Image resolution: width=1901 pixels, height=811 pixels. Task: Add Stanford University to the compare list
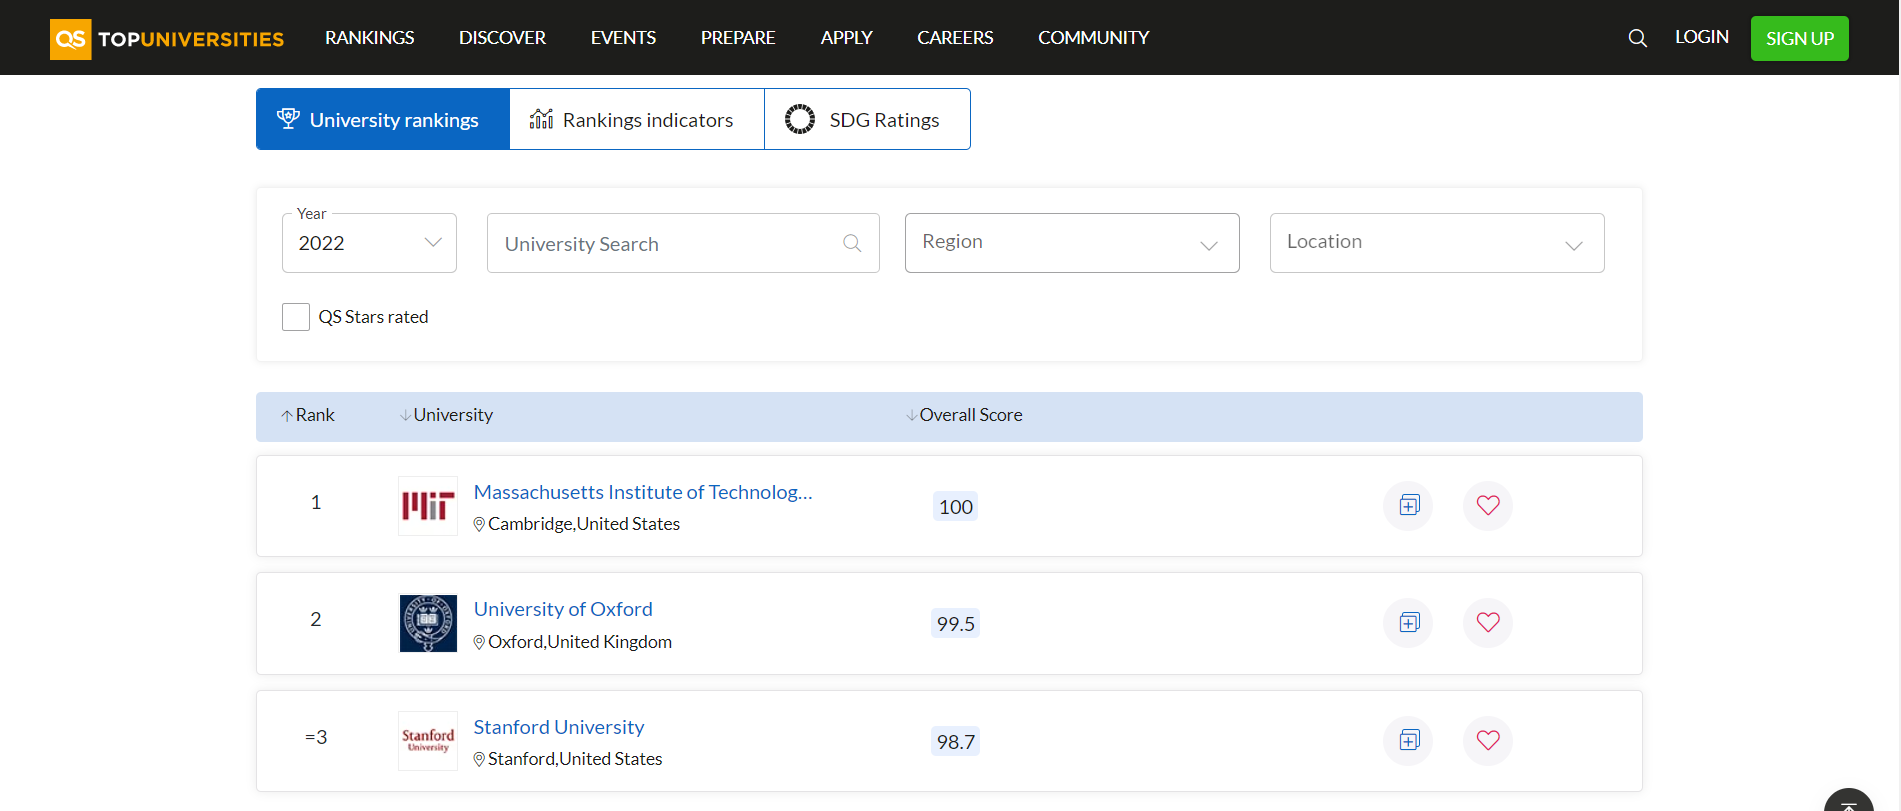click(1409, 740)
